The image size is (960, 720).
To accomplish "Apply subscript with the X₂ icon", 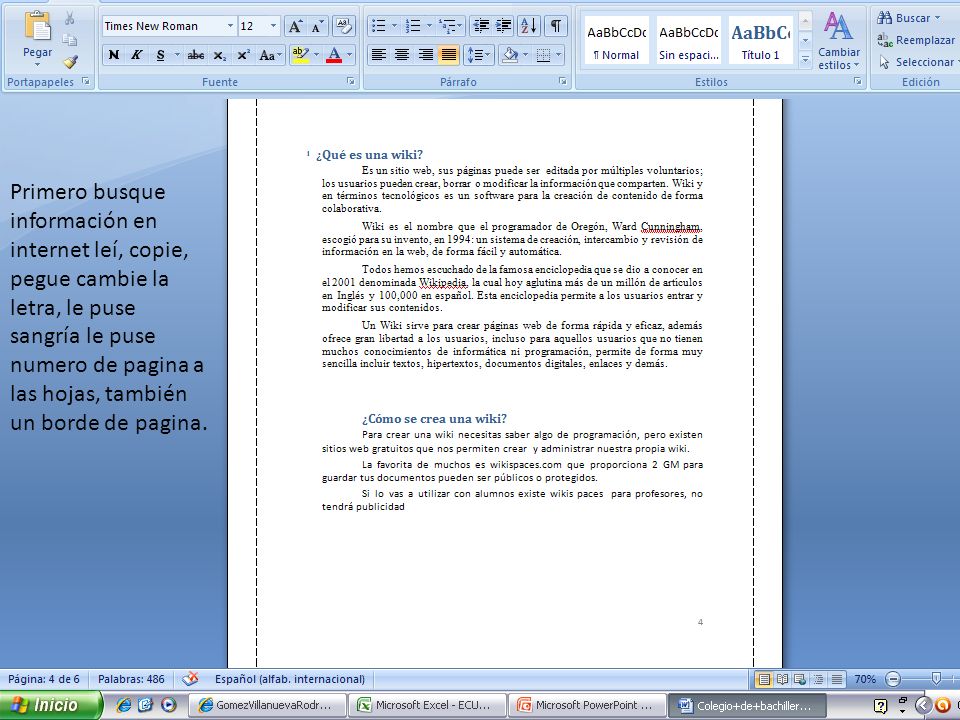I will point(220,55).
